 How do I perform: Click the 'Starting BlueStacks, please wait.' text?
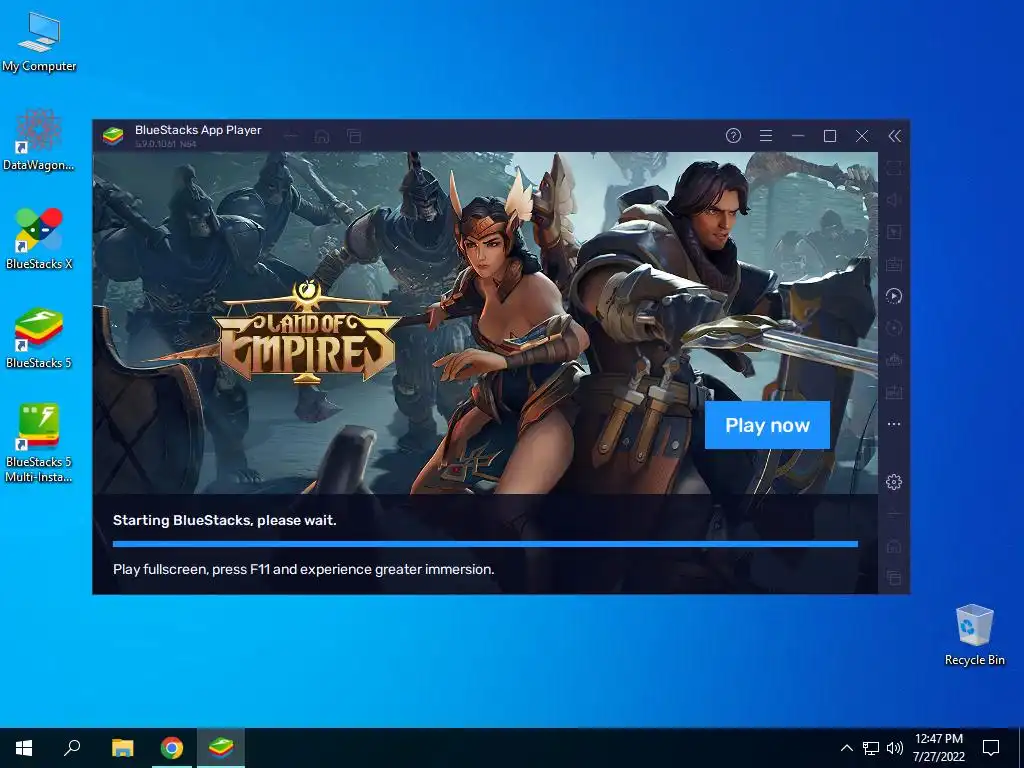pyautogui.click(x=225, y=520)
